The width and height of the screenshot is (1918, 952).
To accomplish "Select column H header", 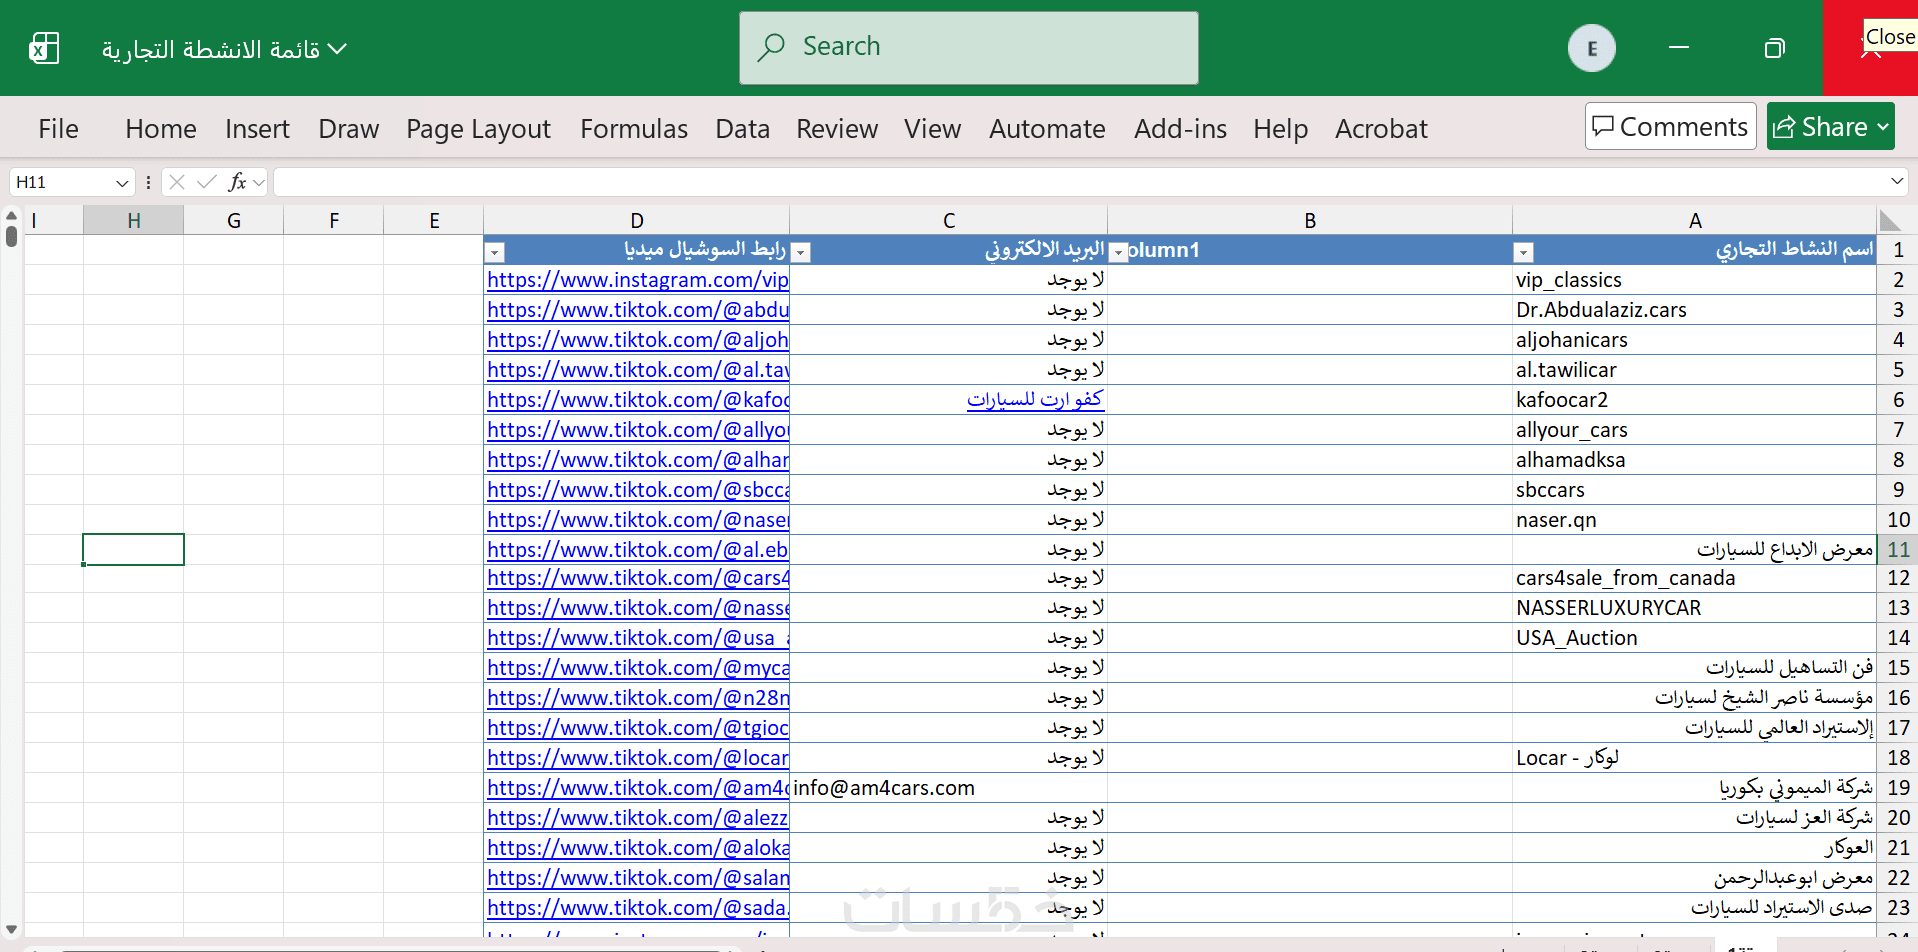I will tap(134, 221).
